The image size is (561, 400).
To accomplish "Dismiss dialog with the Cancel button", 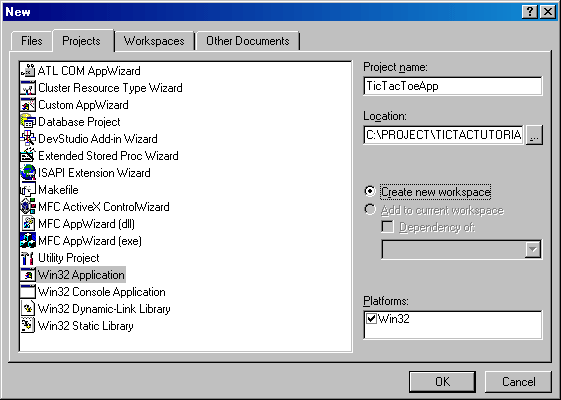I will tap(518, 381).
